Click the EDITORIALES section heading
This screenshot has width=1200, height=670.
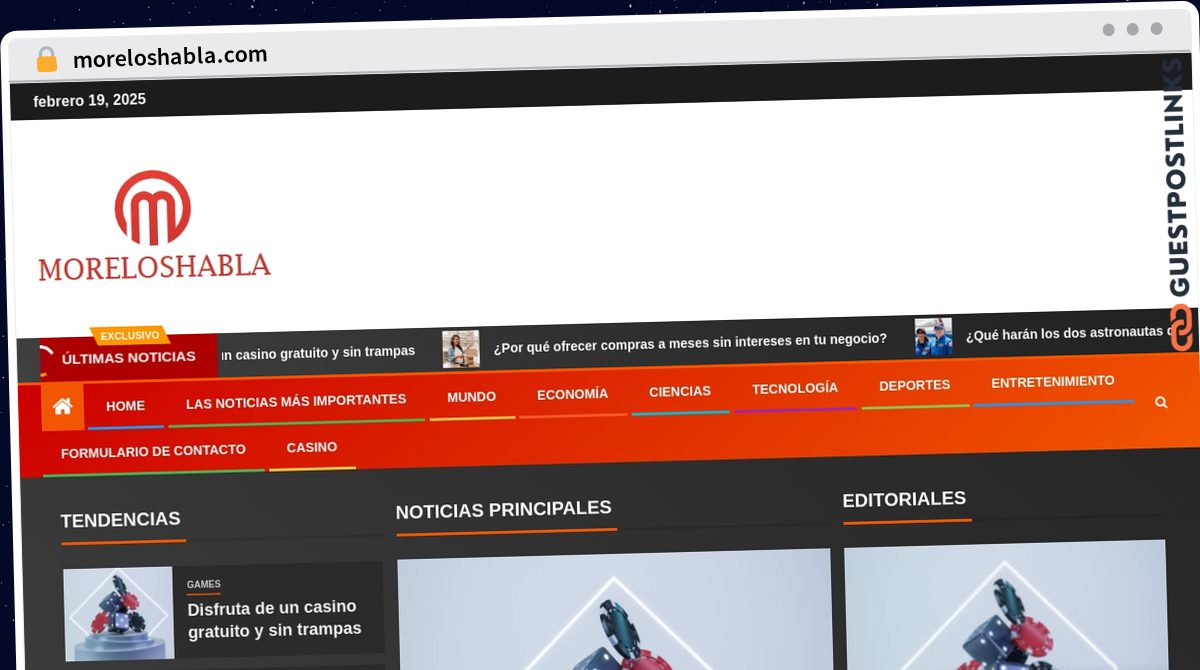point(904,499)
